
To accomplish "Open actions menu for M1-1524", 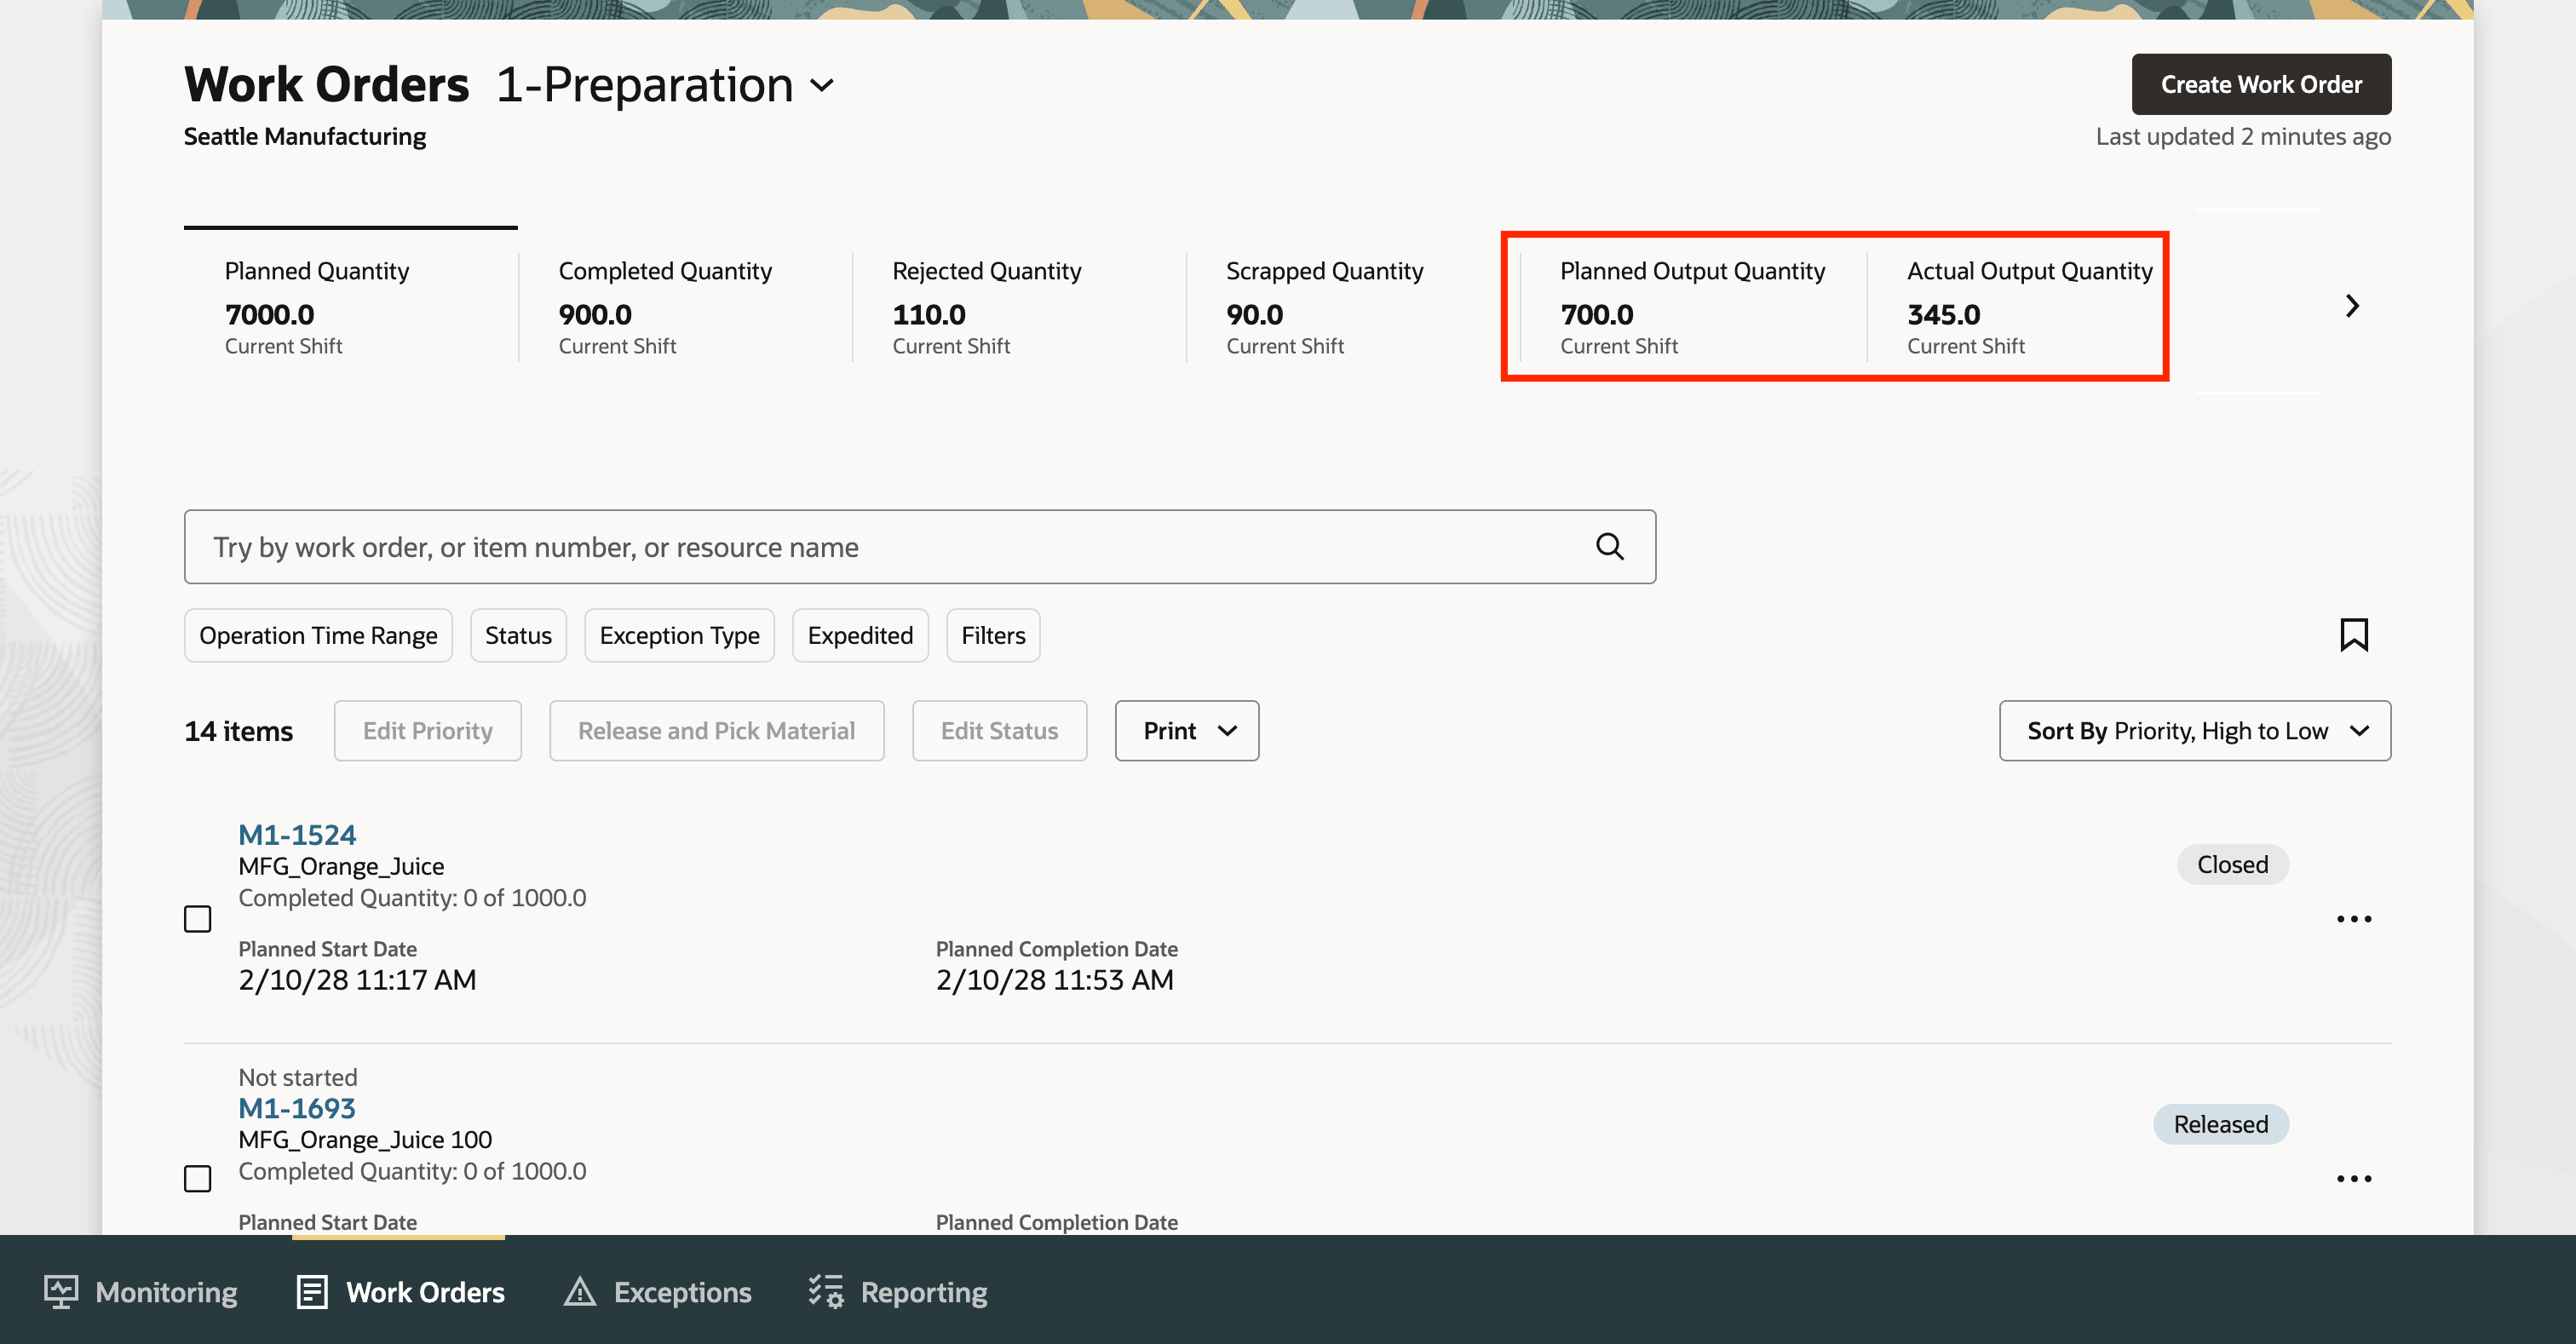I will pos(2353,919).
